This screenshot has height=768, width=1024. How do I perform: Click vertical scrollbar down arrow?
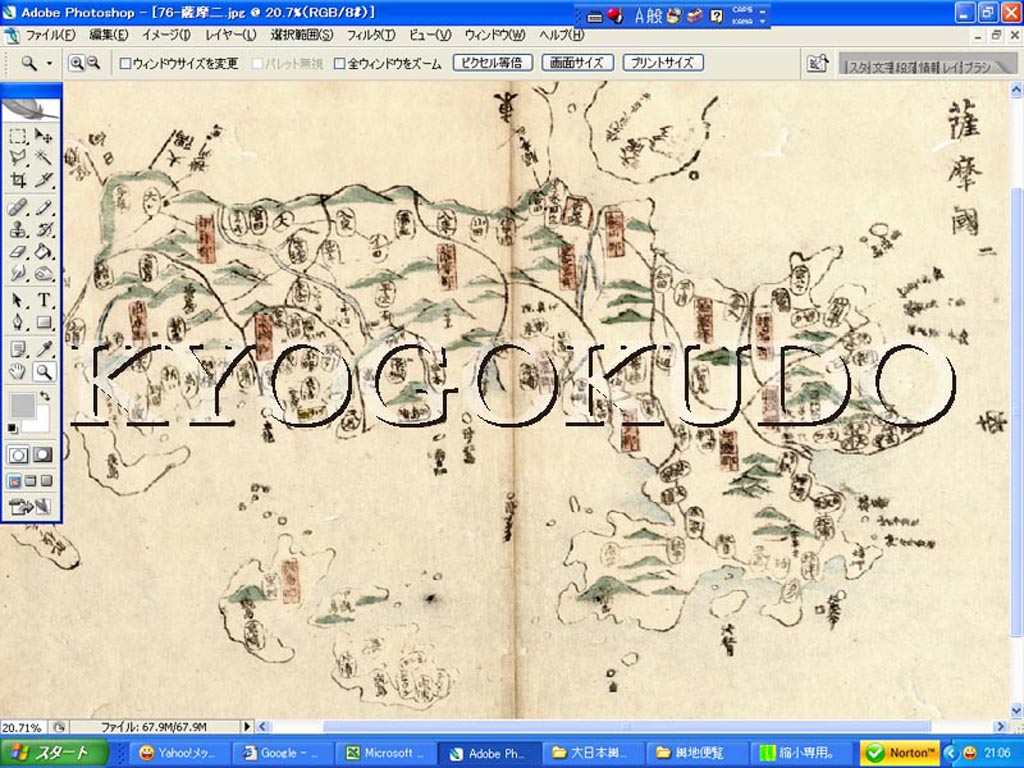point(1016,711)
